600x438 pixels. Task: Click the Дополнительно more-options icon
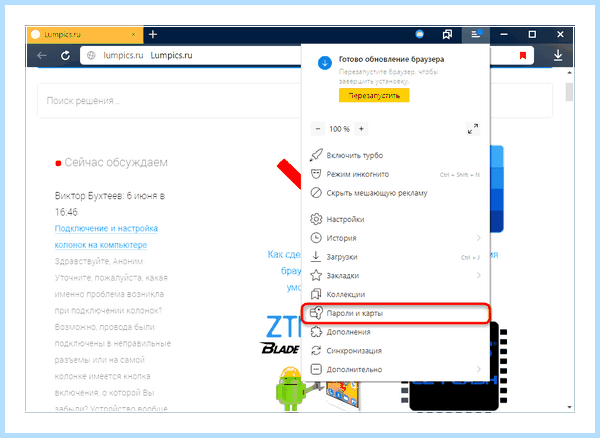tap(316, 369)
